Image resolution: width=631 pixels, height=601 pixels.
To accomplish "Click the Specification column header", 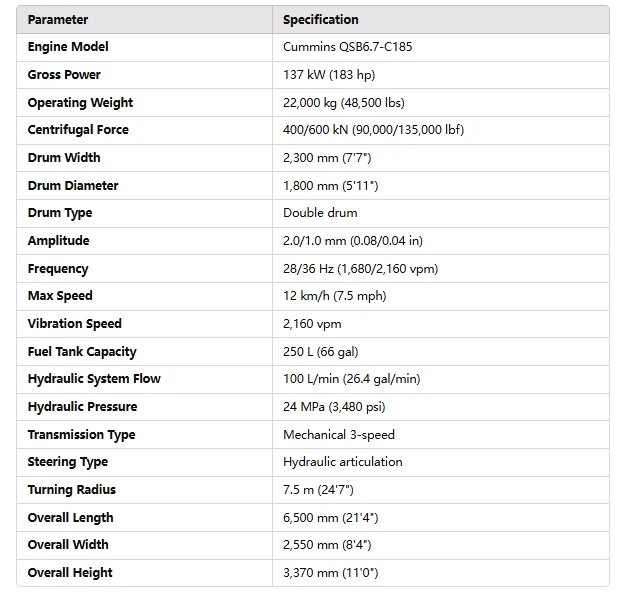I will click(320, 20).
